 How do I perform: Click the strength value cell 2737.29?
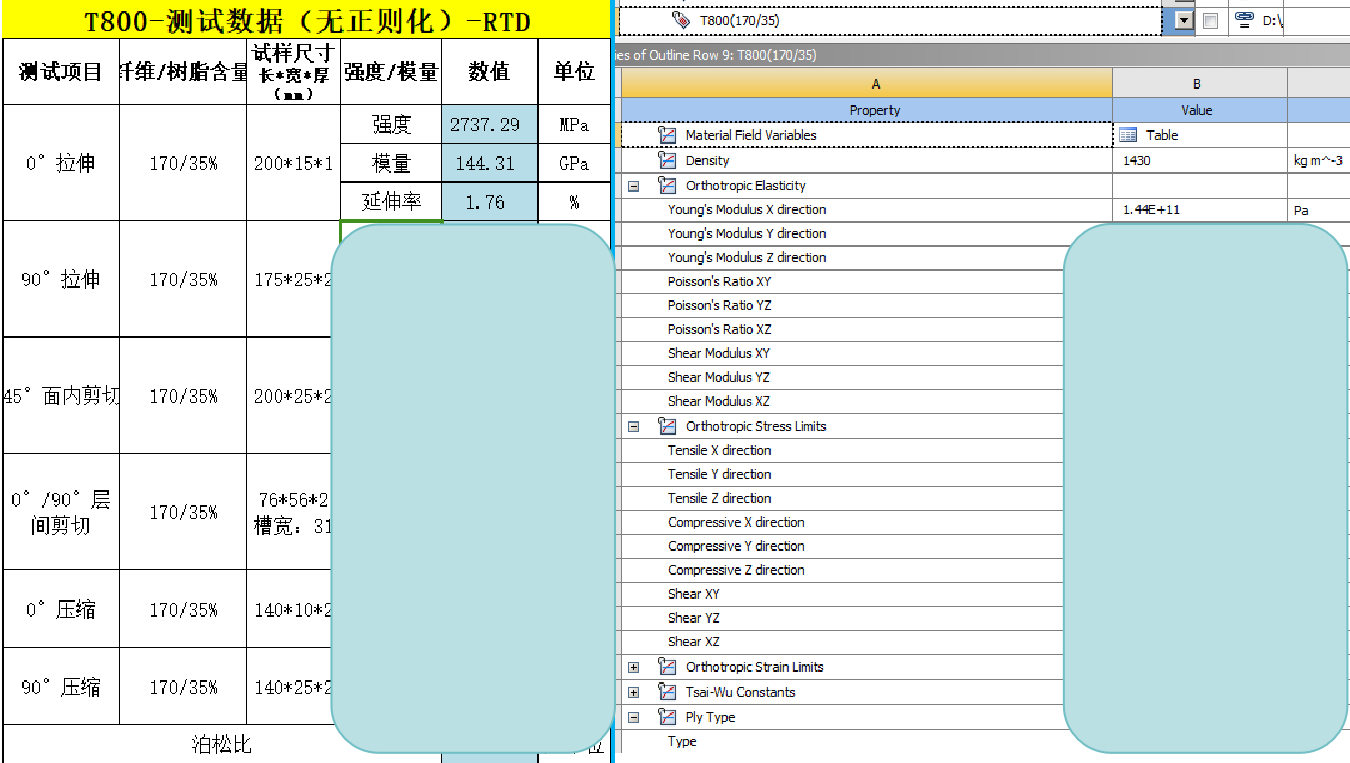click(489, 124)
